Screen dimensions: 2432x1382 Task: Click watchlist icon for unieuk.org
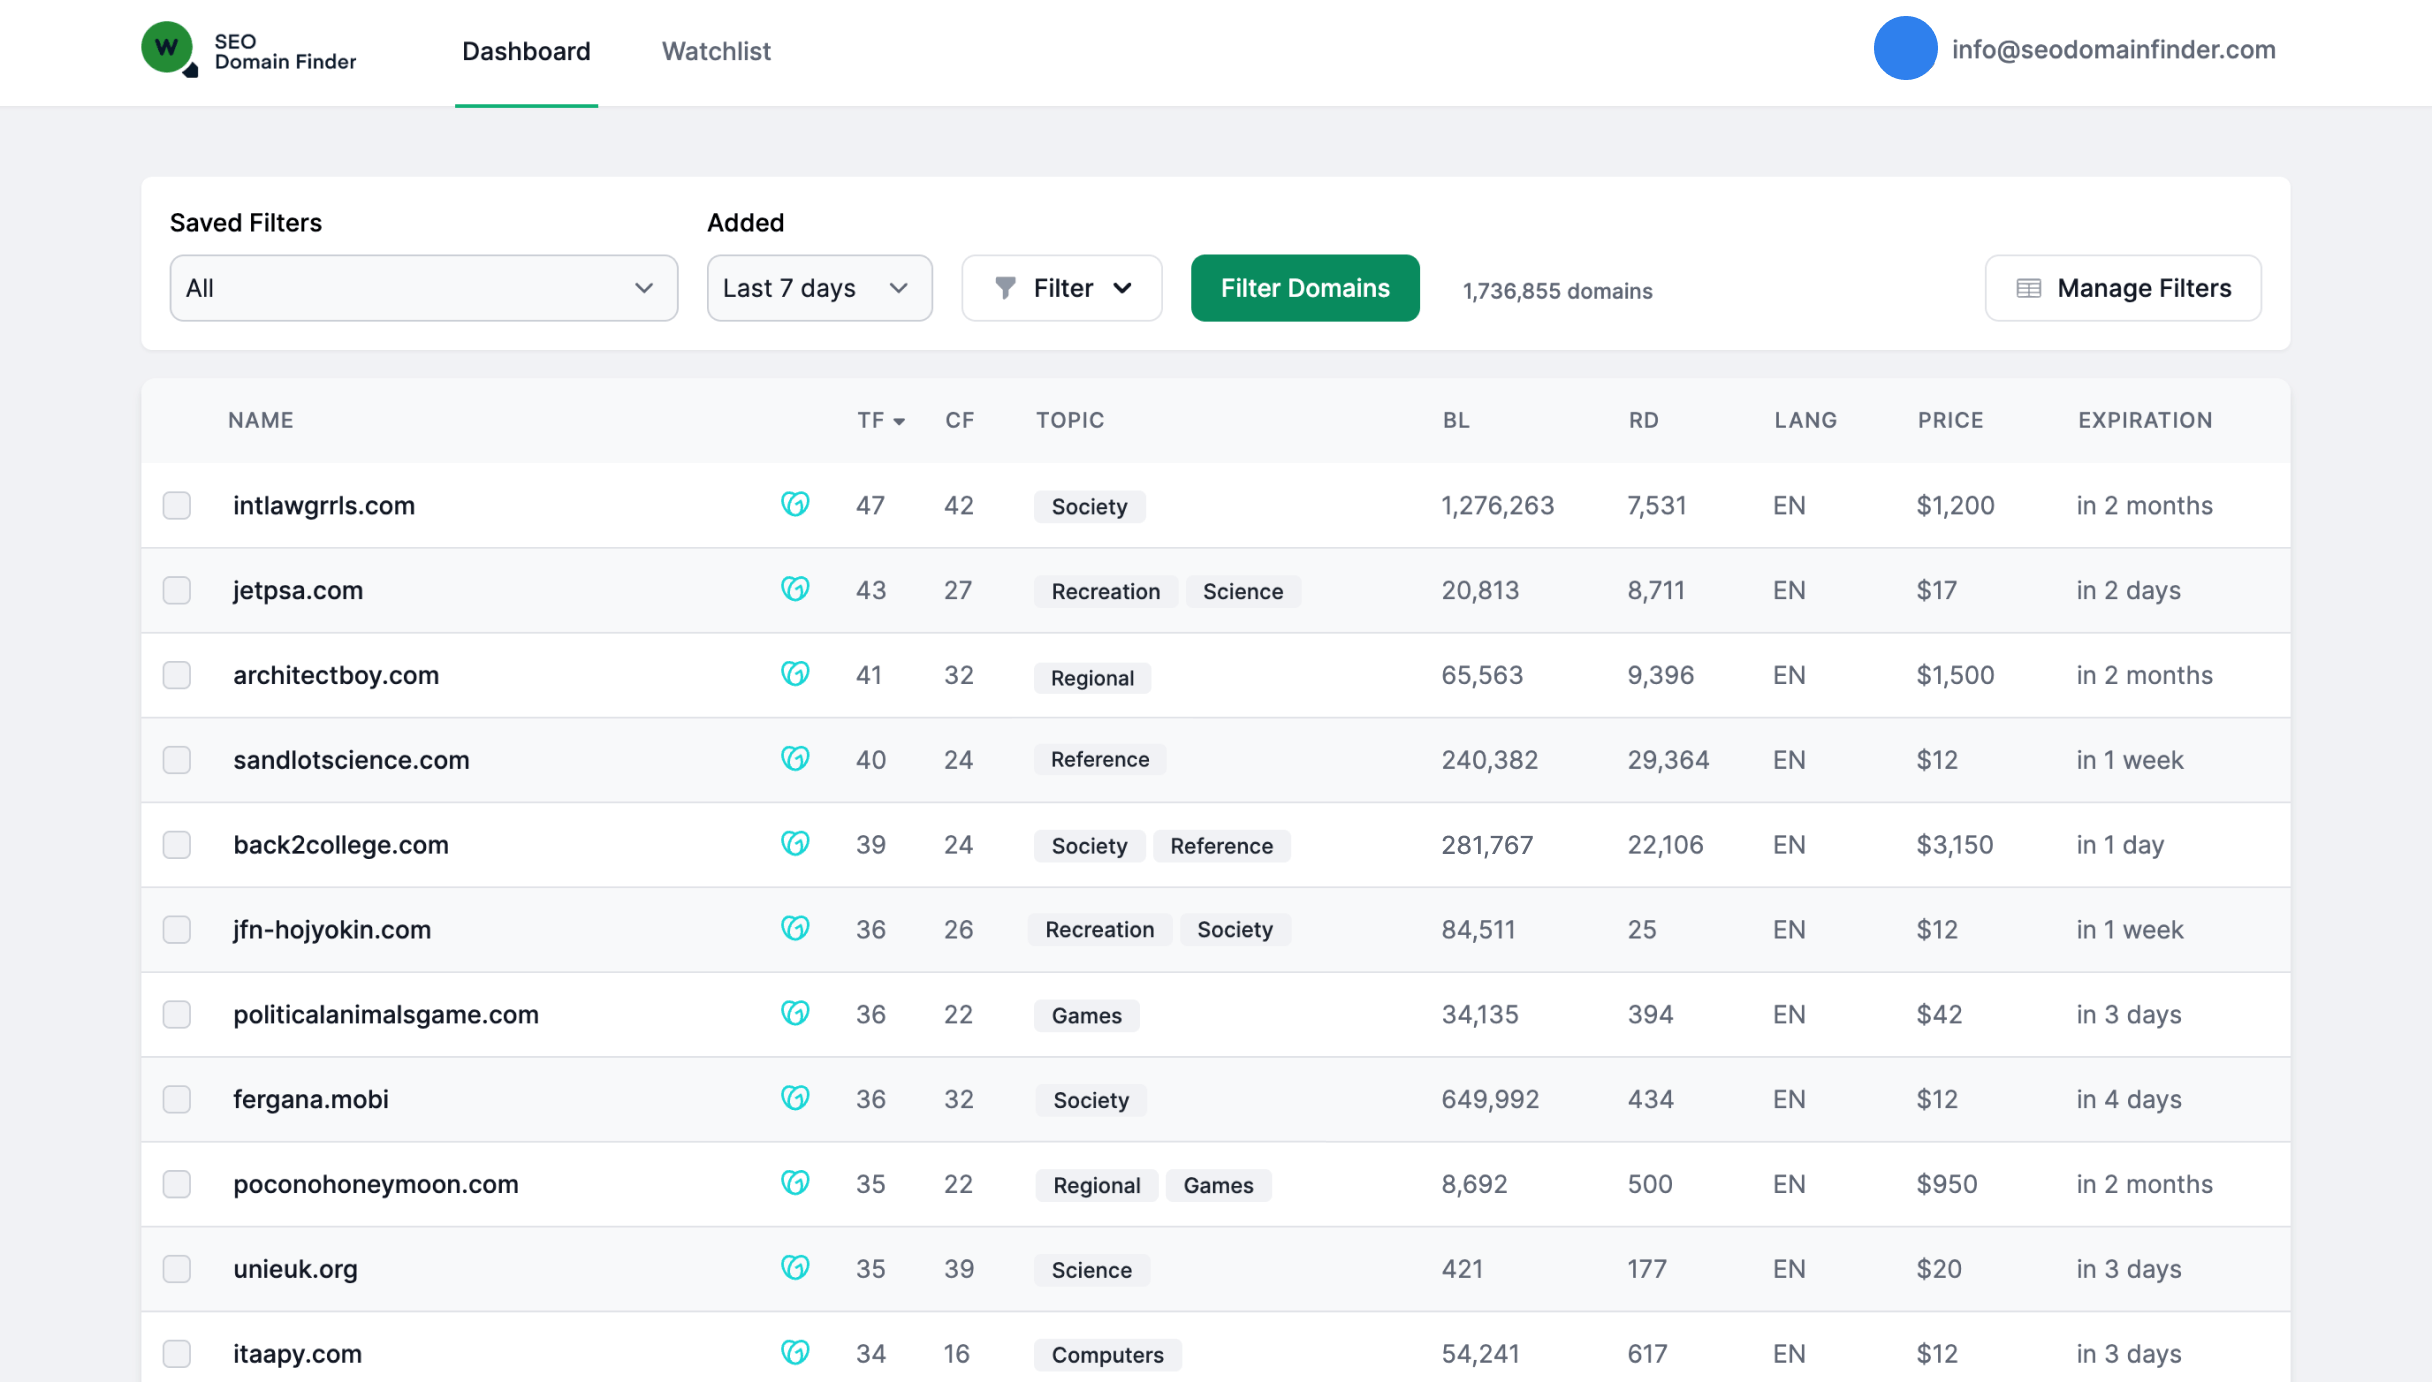click(x=795, y=1269)
